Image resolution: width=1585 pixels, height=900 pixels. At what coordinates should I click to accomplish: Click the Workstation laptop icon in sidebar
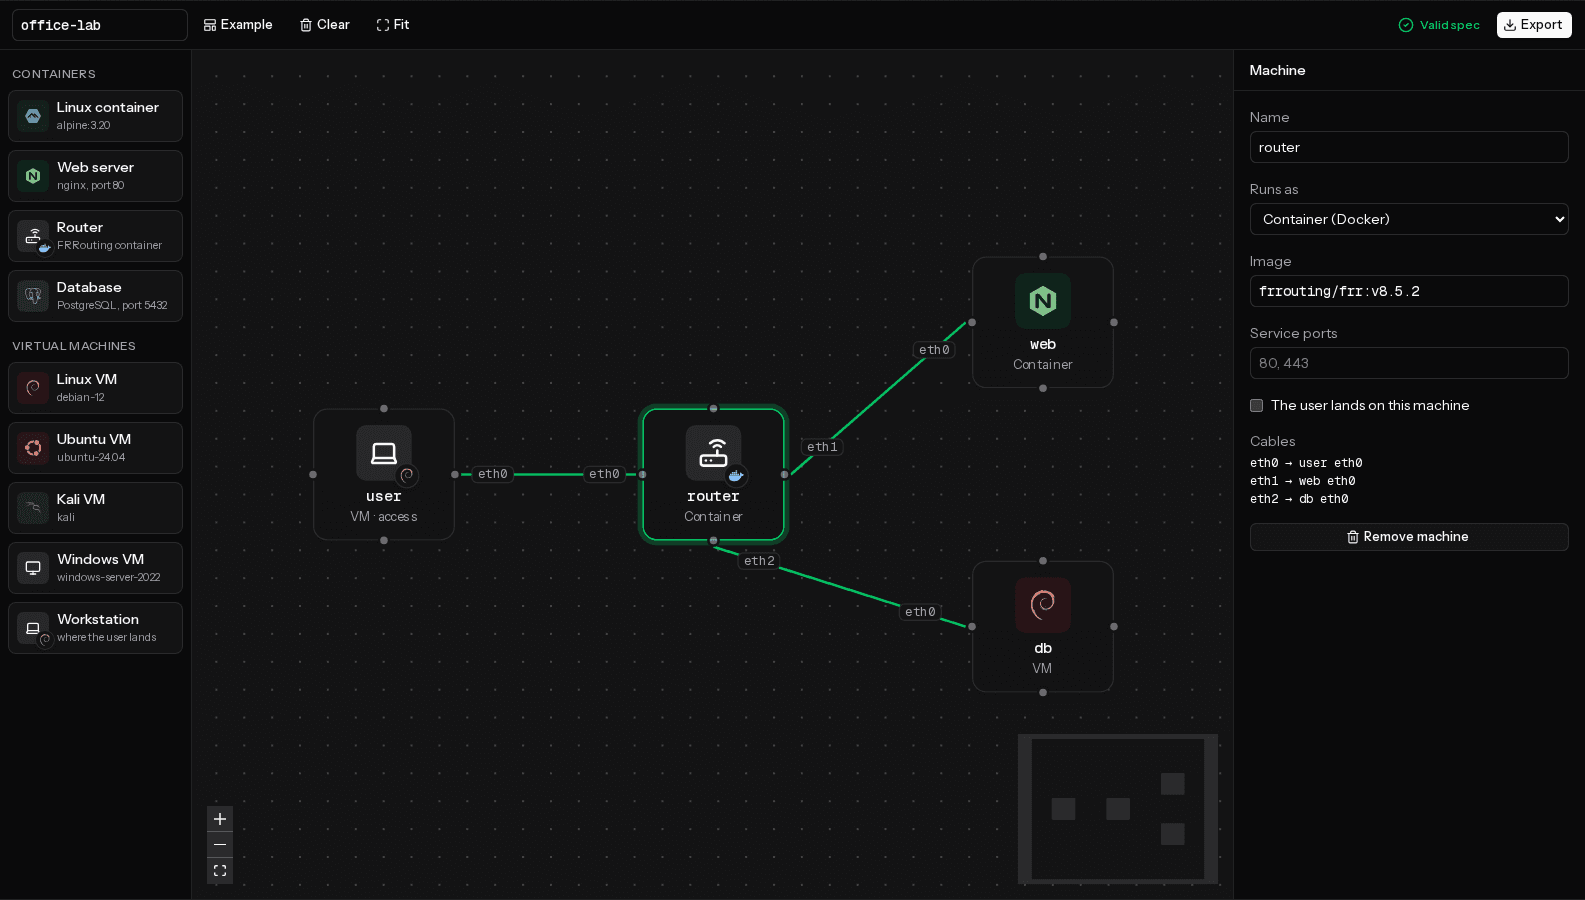33,628
